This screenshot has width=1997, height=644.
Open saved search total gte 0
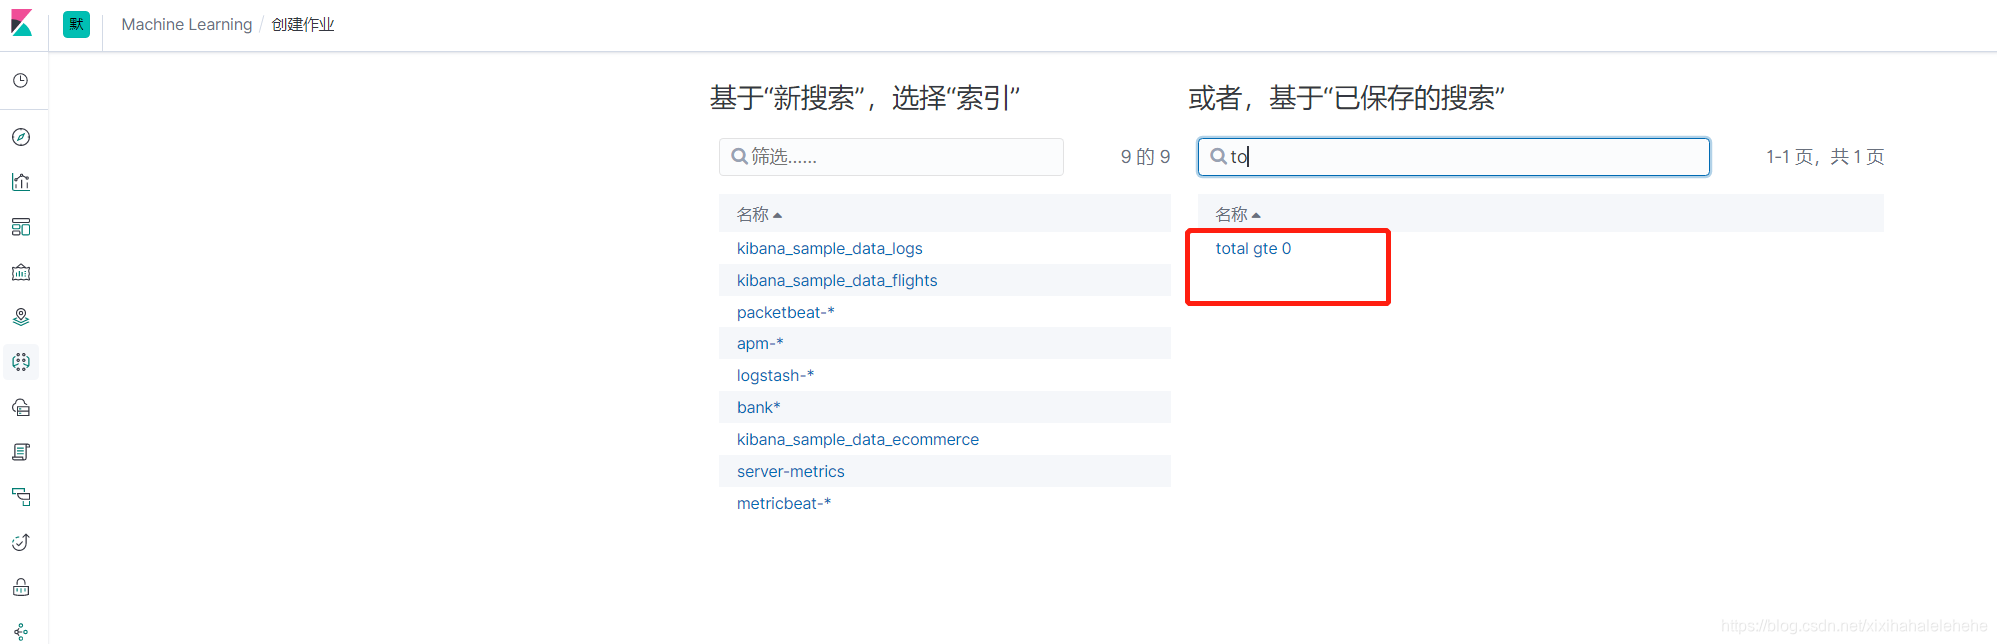(x=1253, y=248)
